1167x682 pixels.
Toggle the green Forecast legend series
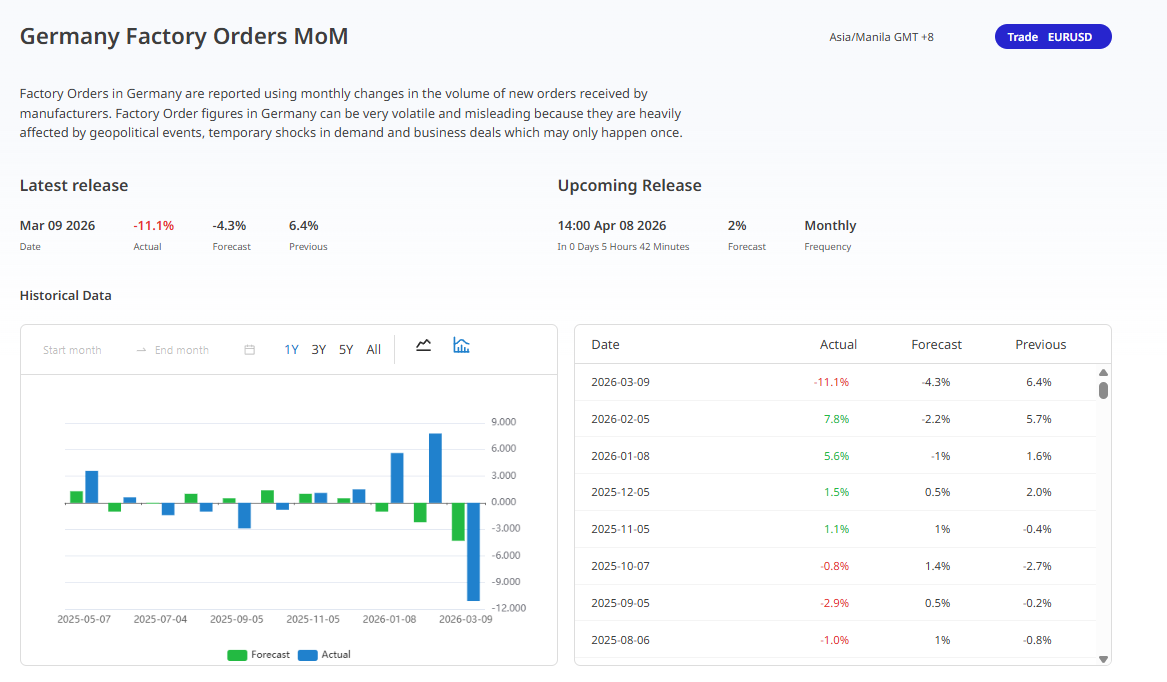pos(259,655)
